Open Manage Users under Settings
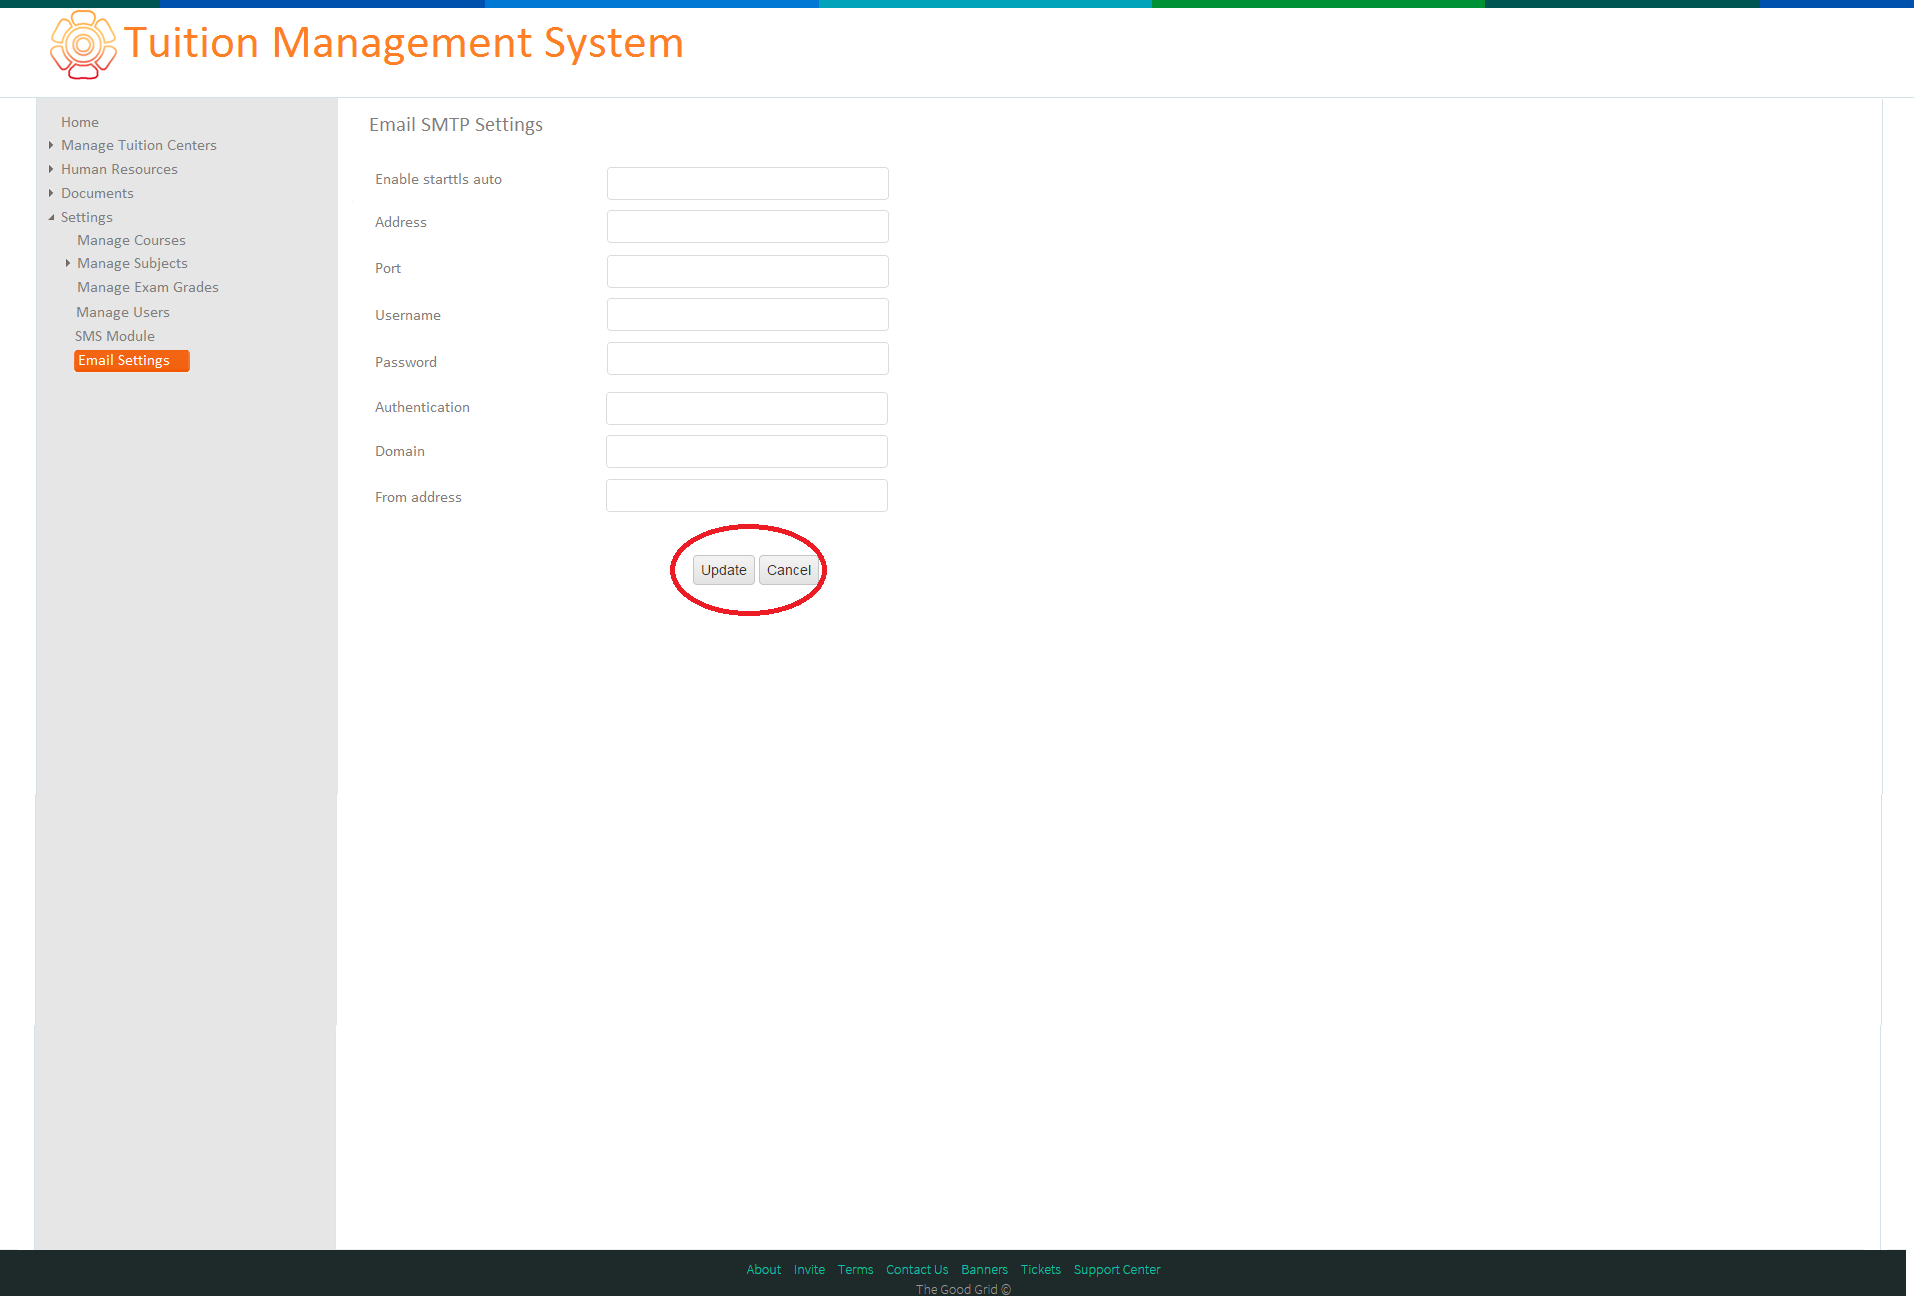 click(123, 312)
